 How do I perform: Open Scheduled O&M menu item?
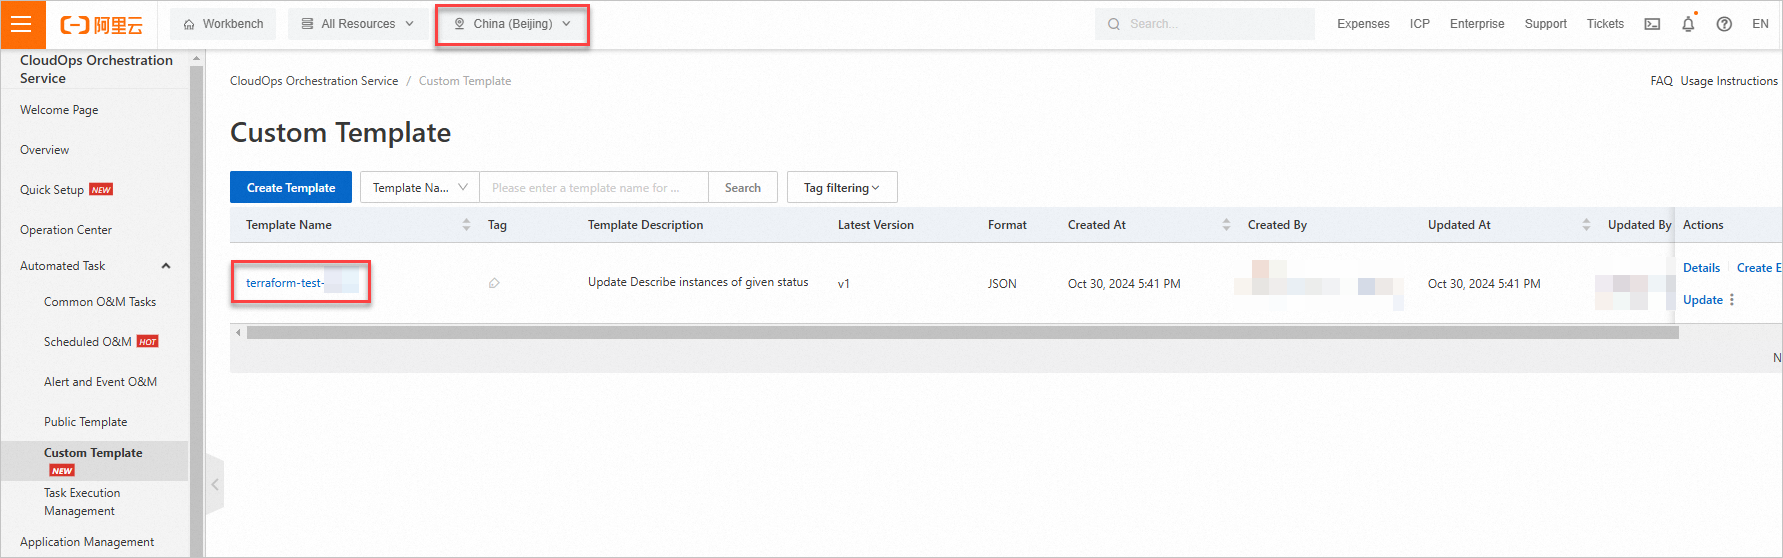[x=88, y=342]
